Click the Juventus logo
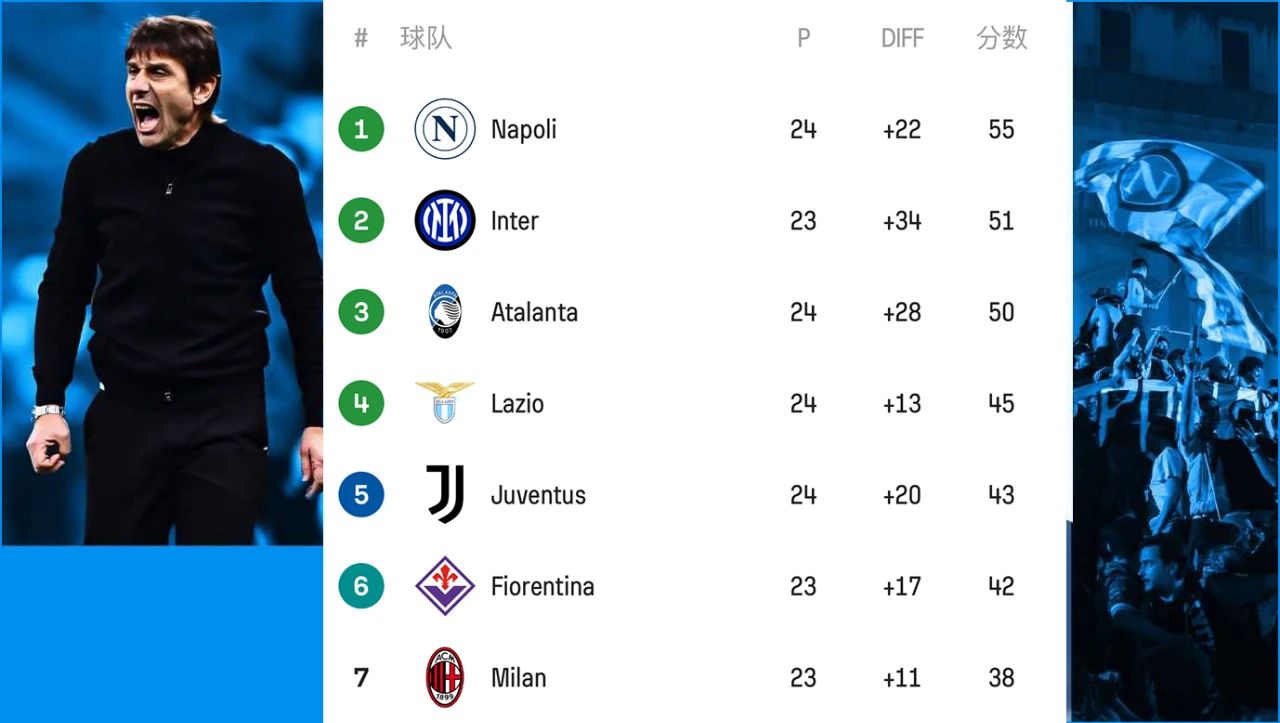The image size is (1280, 723). coord(445,494)
